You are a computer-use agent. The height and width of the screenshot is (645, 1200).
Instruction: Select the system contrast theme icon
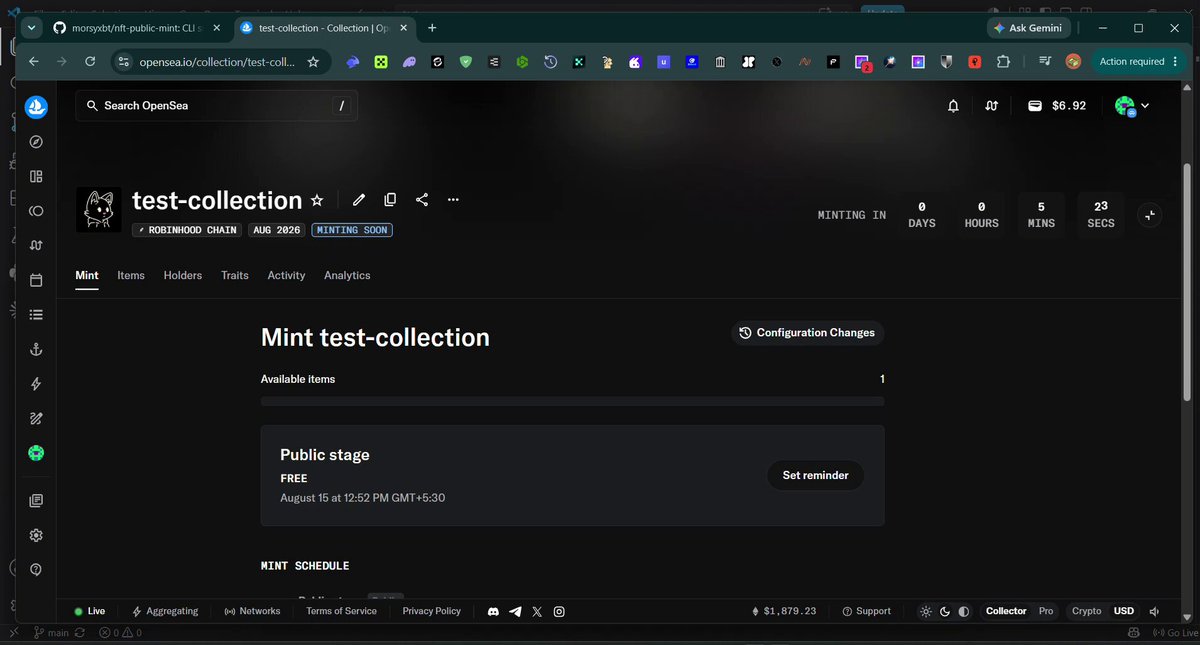[x=964, y=611]
